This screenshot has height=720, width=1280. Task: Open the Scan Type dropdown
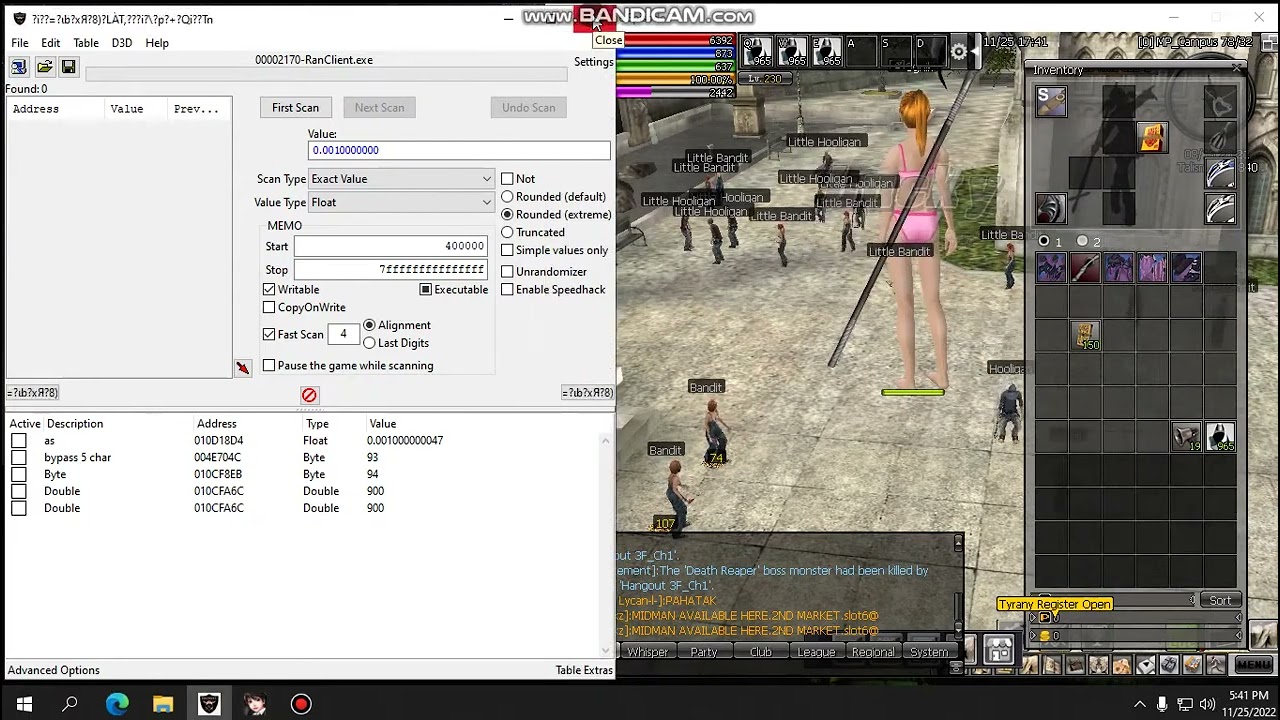point(401,179)
